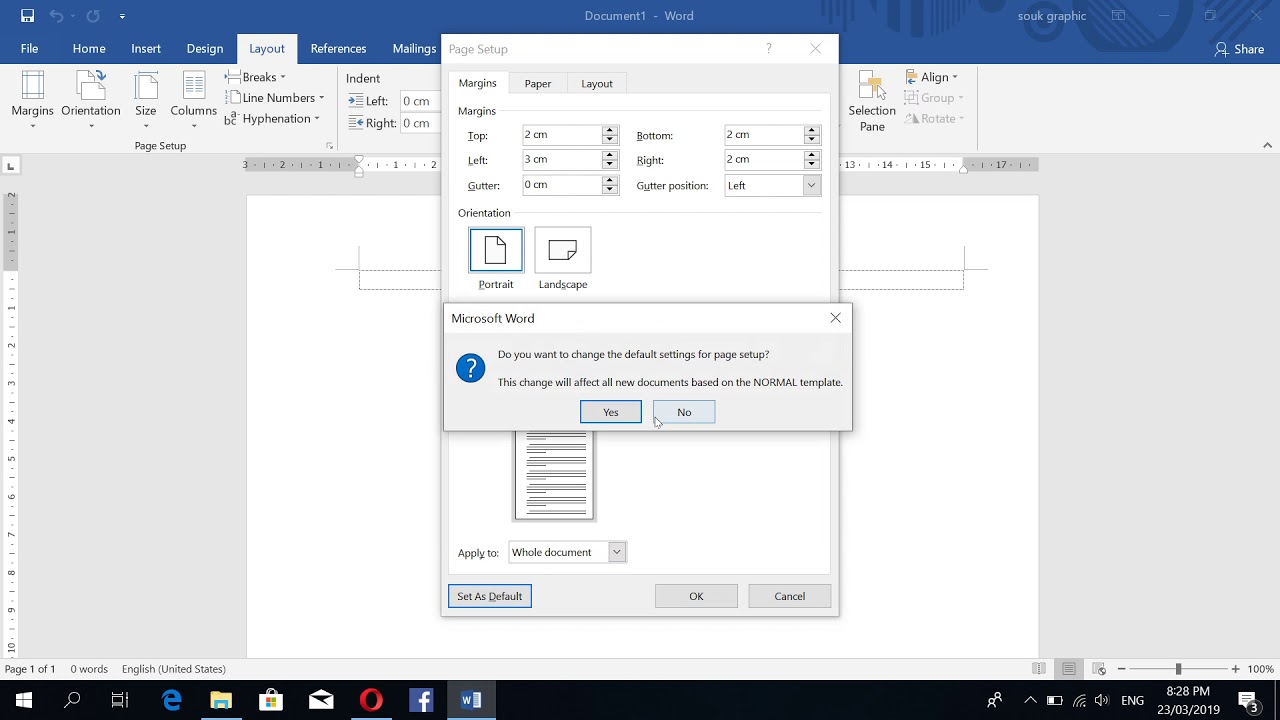Switch to Print Layout view
This screenshot has width=1280, height=720.
coord(1069,669)
